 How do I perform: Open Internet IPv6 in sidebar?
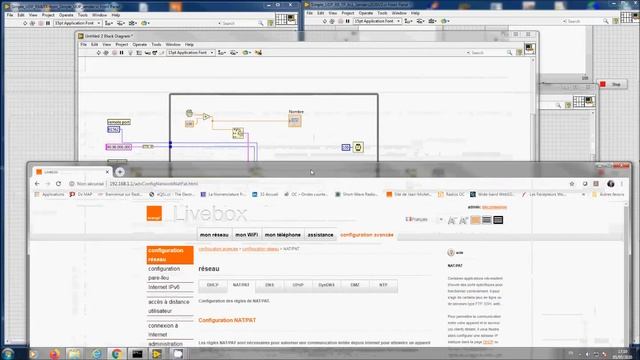[164, 287]
